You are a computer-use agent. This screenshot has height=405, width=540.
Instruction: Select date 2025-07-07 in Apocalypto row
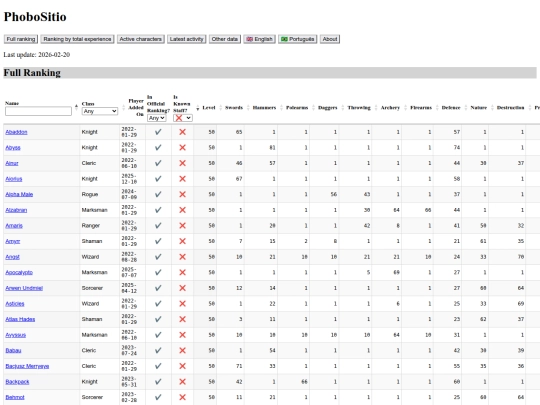[129, 273]
